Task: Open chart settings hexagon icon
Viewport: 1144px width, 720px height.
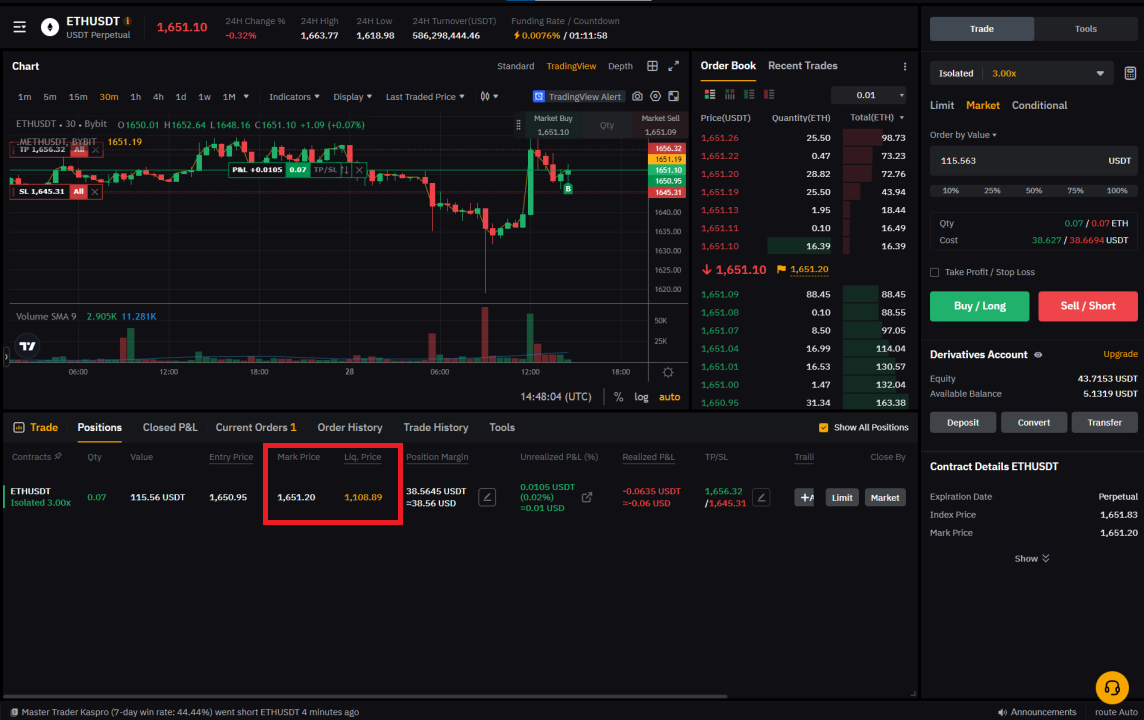Action: coord(655,96)
